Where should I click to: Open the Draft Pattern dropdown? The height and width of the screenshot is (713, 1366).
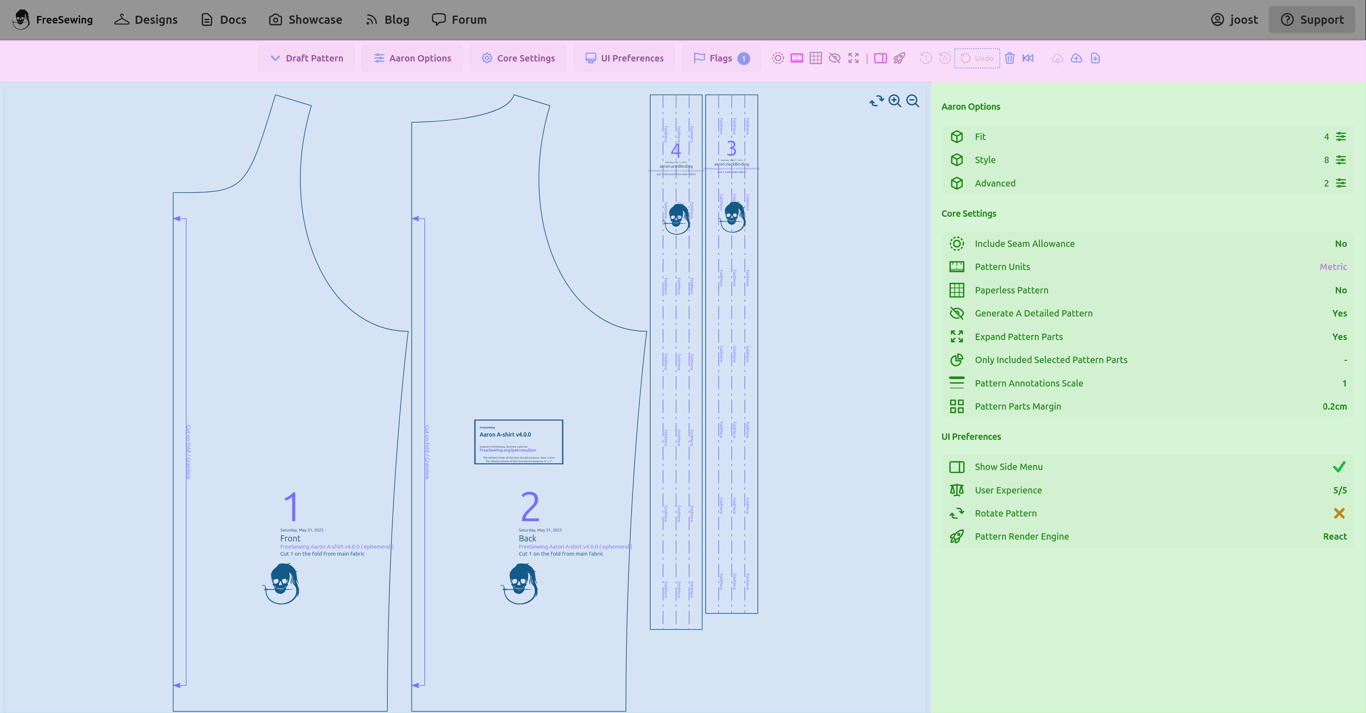coord(307,58)
